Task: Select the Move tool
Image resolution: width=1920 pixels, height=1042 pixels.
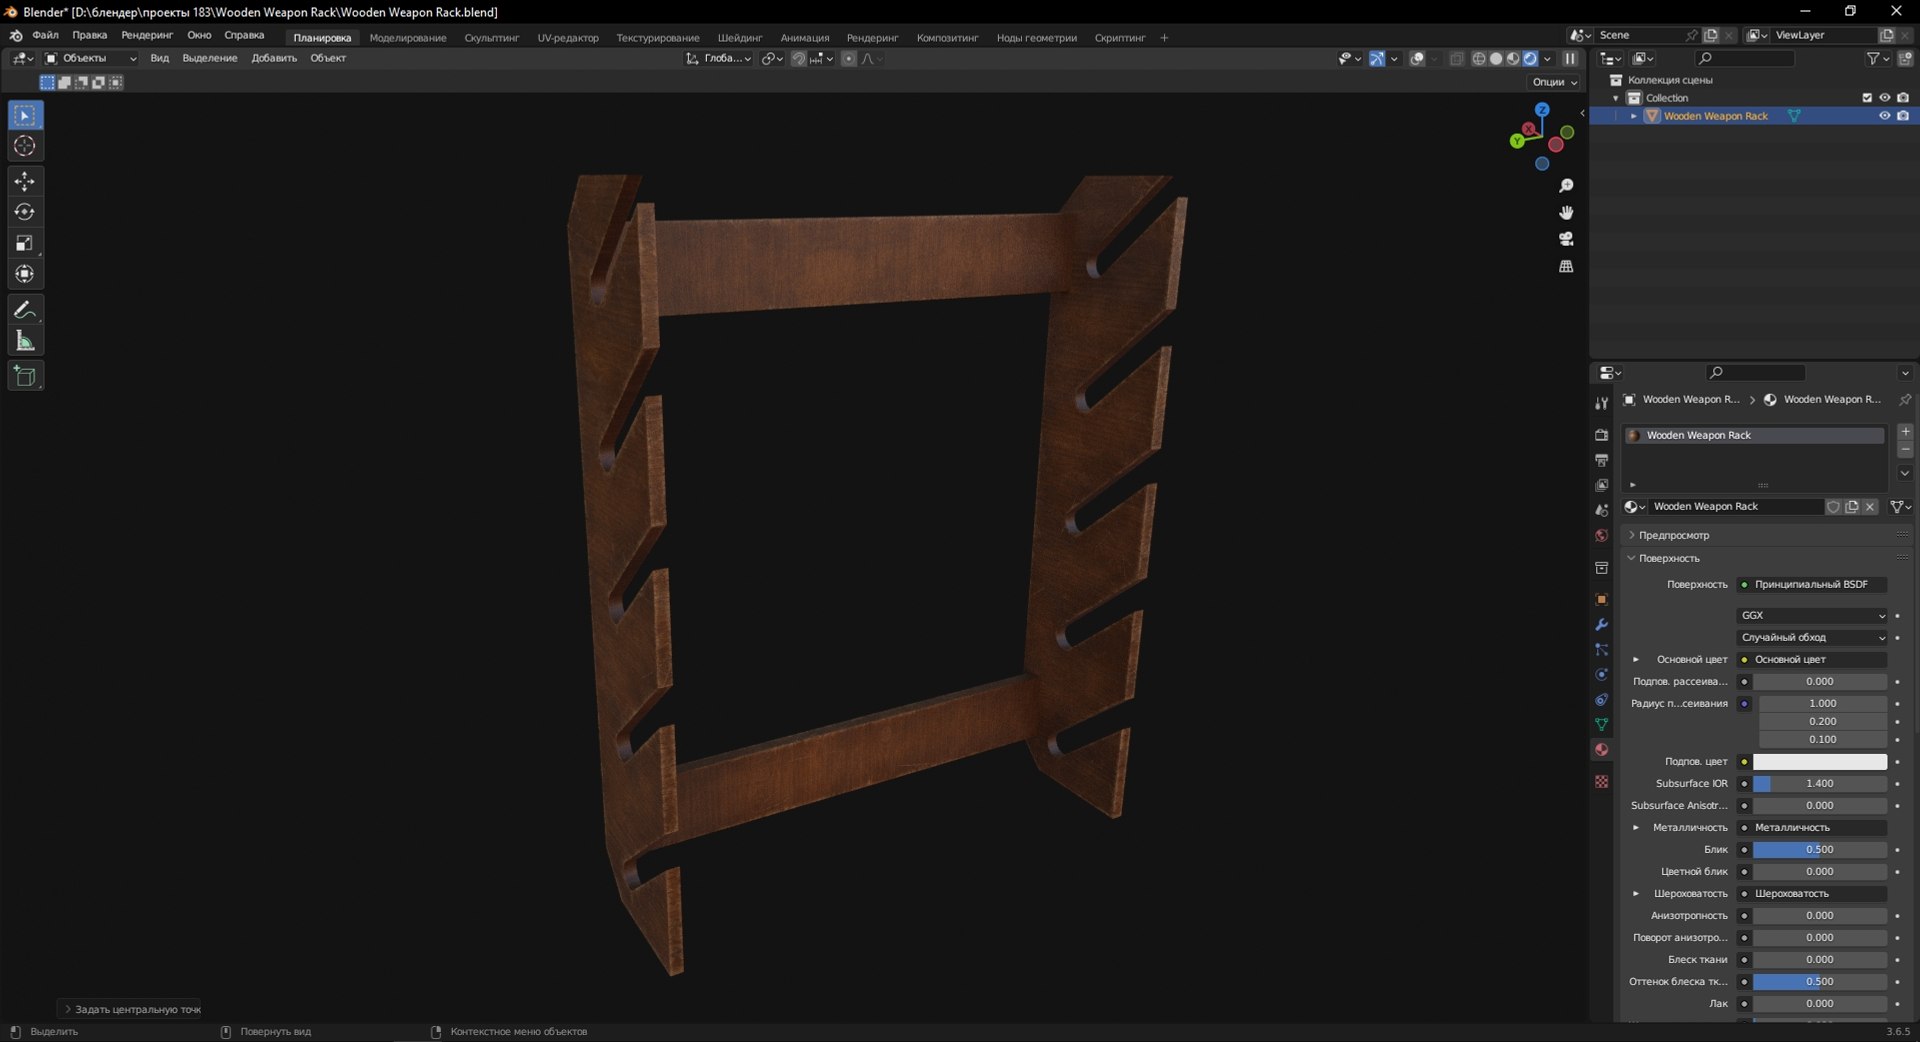Action: 25,181
